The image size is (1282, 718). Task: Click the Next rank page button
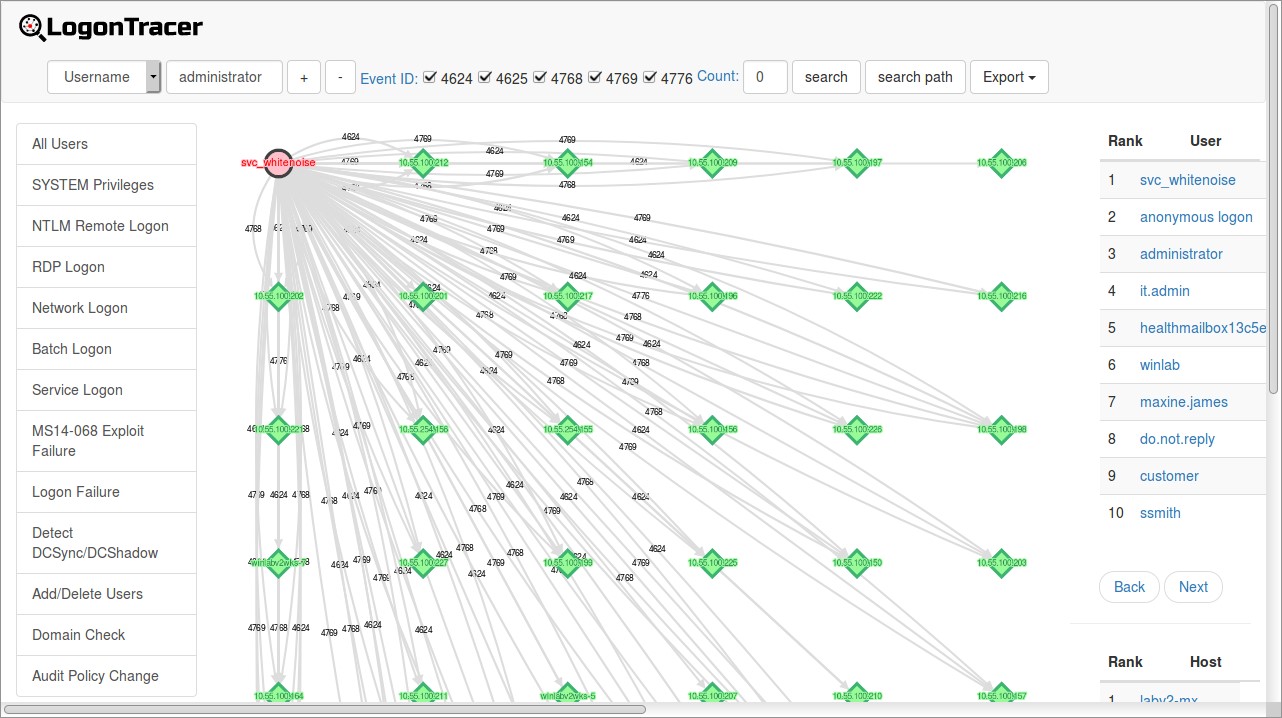[1192, 587]
